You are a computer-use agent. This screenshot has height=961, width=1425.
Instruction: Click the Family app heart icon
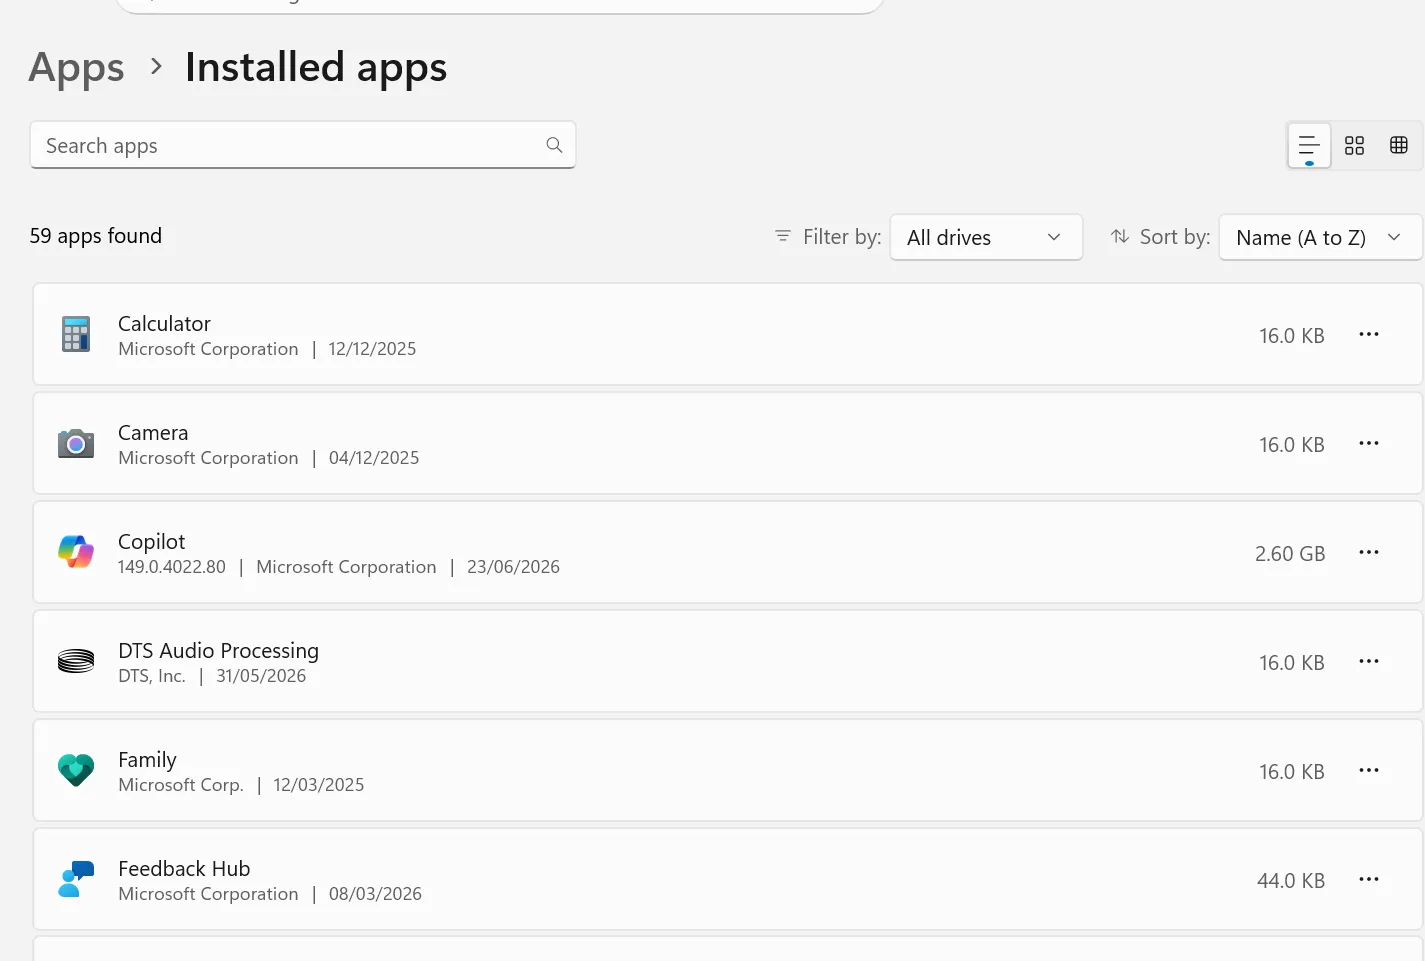76,770
